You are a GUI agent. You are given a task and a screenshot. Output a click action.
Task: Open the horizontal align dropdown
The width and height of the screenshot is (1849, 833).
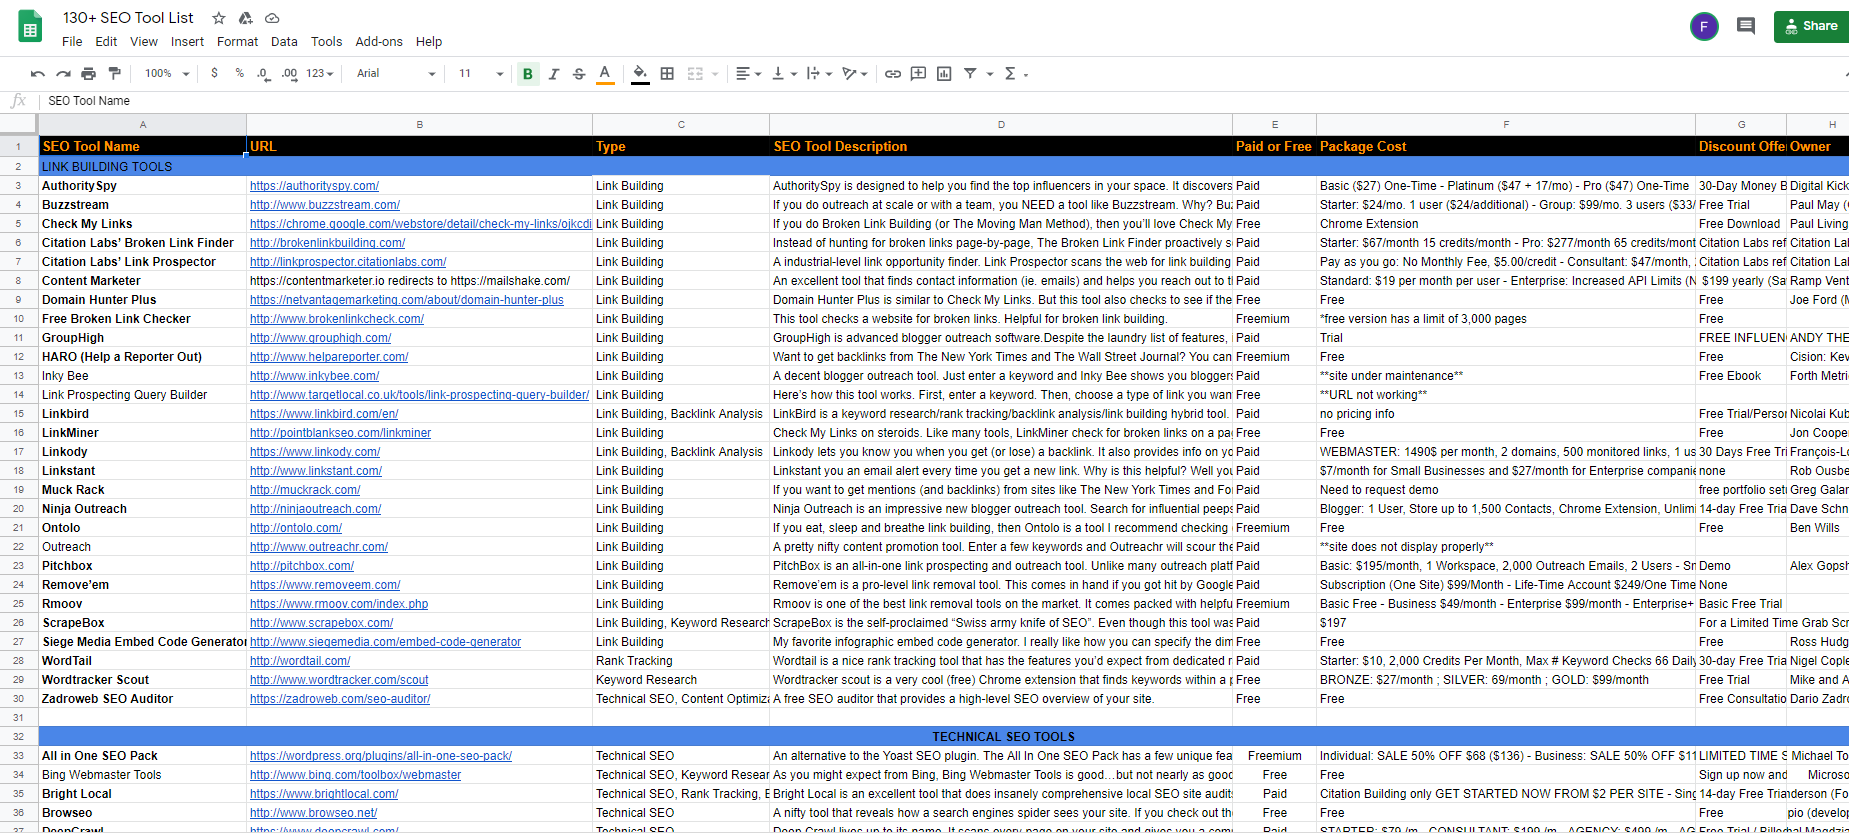[x=748, y=74]
